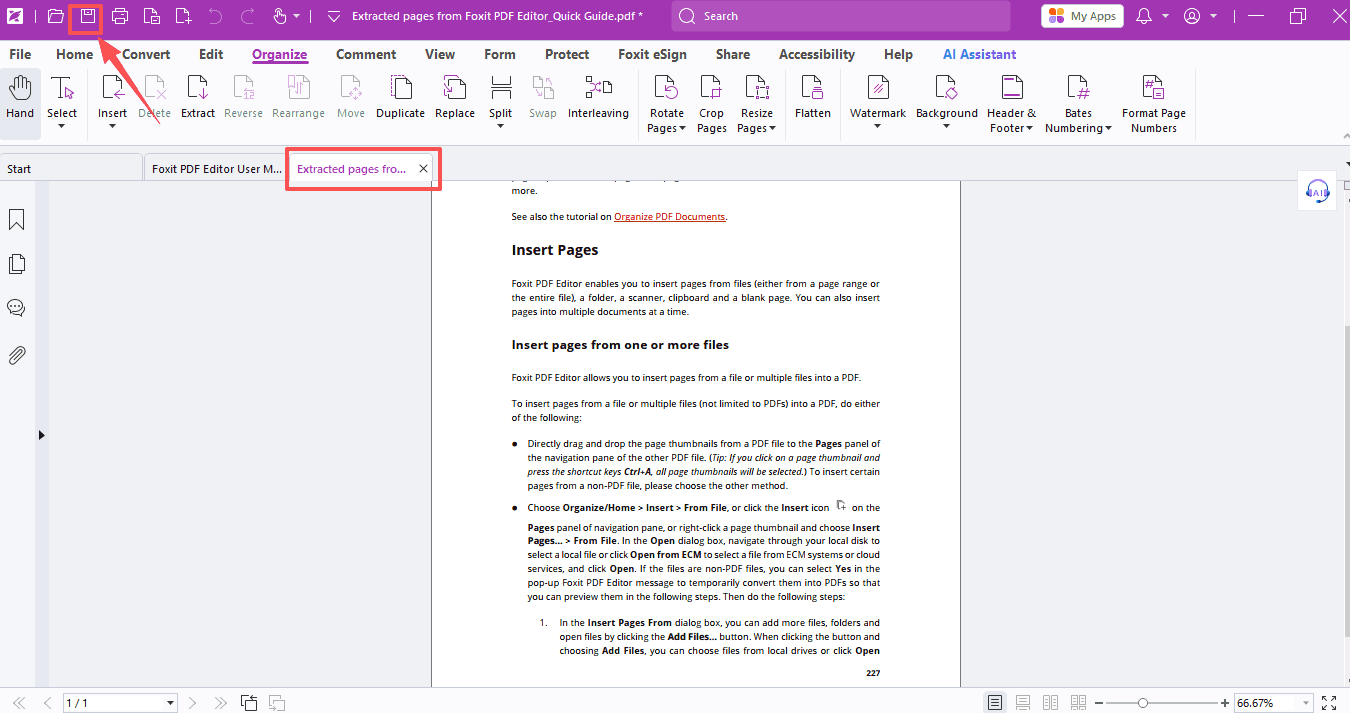Expand the navigation pane arrow

[42, 435]
